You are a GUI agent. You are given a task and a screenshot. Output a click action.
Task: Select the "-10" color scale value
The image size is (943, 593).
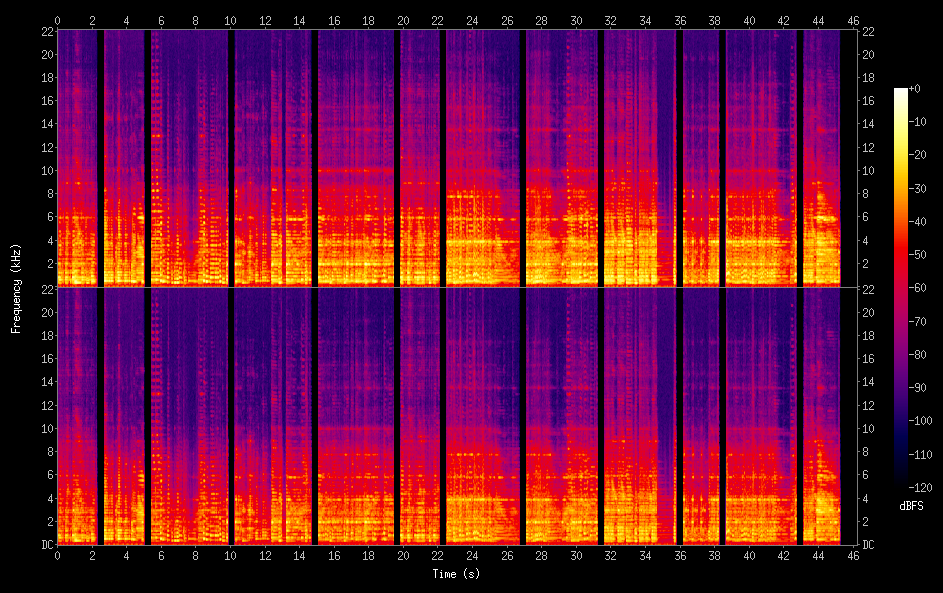[918, 121]
